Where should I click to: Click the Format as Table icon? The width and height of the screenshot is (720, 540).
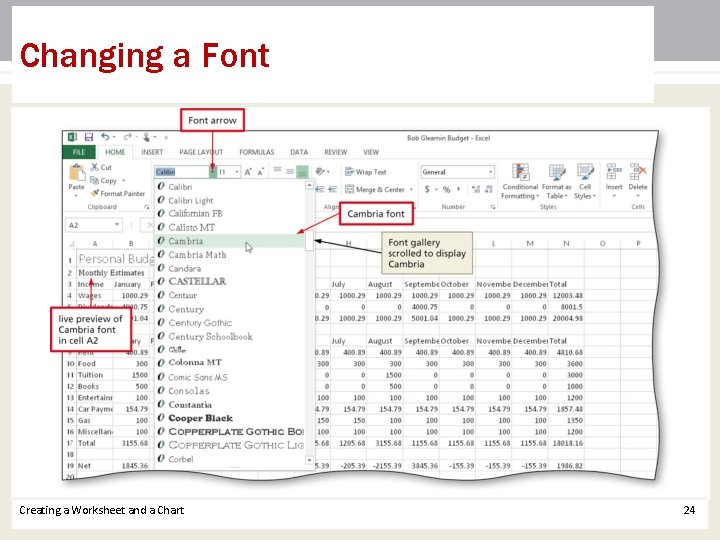coord(557,172)
